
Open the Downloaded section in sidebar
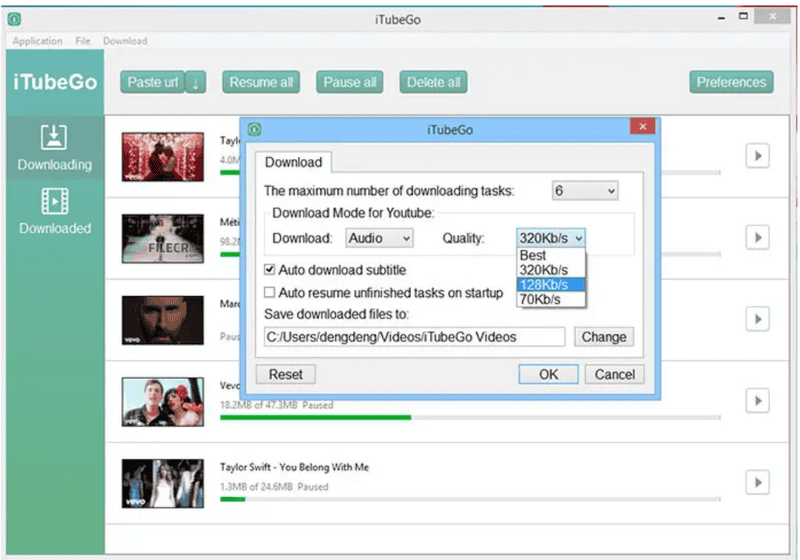(x=55, y=211)
